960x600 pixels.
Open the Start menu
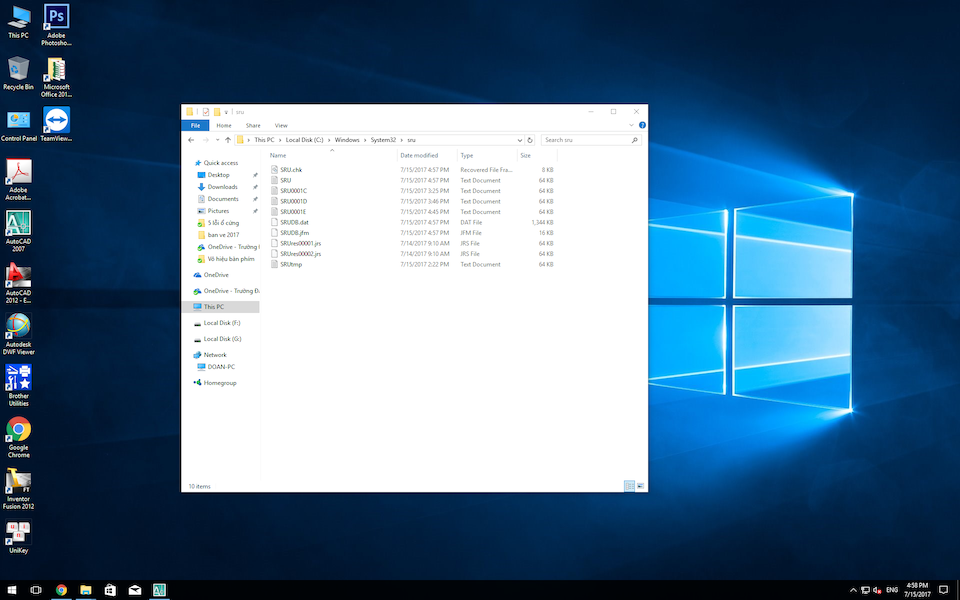click(10, 590)
